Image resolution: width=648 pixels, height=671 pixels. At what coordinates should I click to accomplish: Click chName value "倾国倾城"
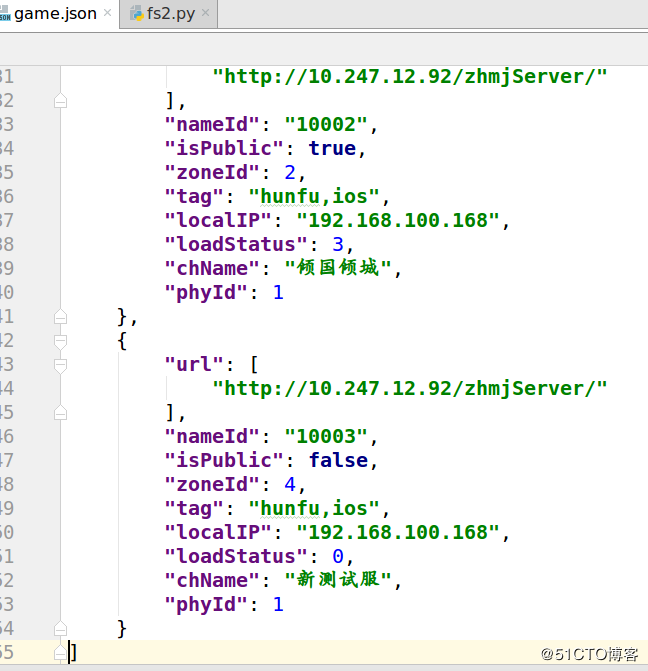tap(338, 268)
